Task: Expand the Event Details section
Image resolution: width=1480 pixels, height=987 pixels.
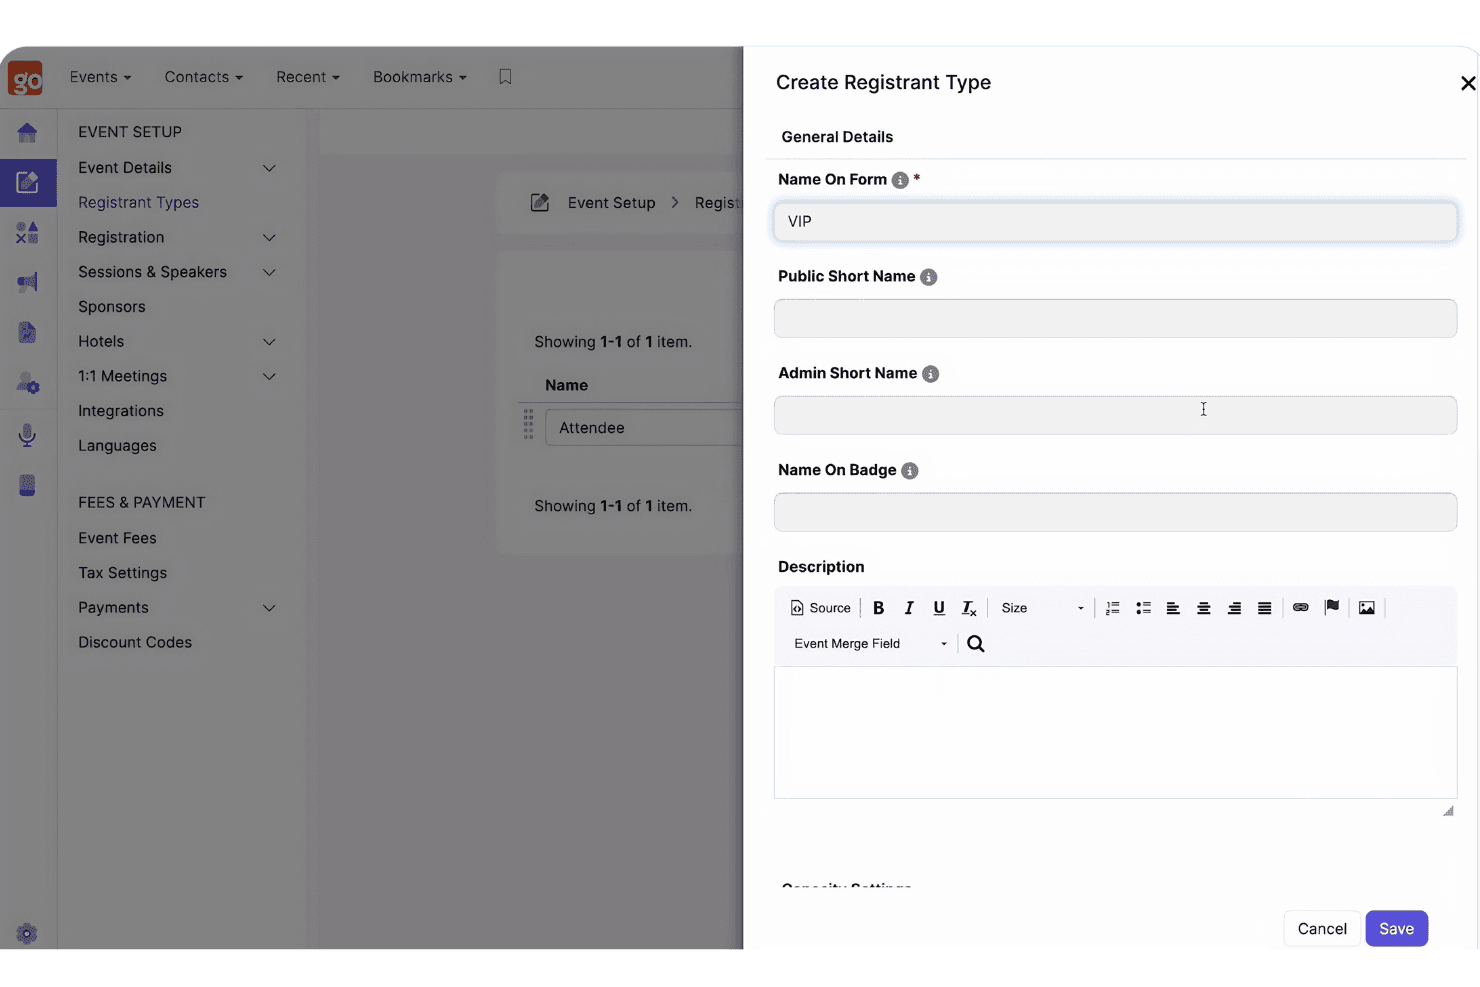Action: tap(269, 168)
